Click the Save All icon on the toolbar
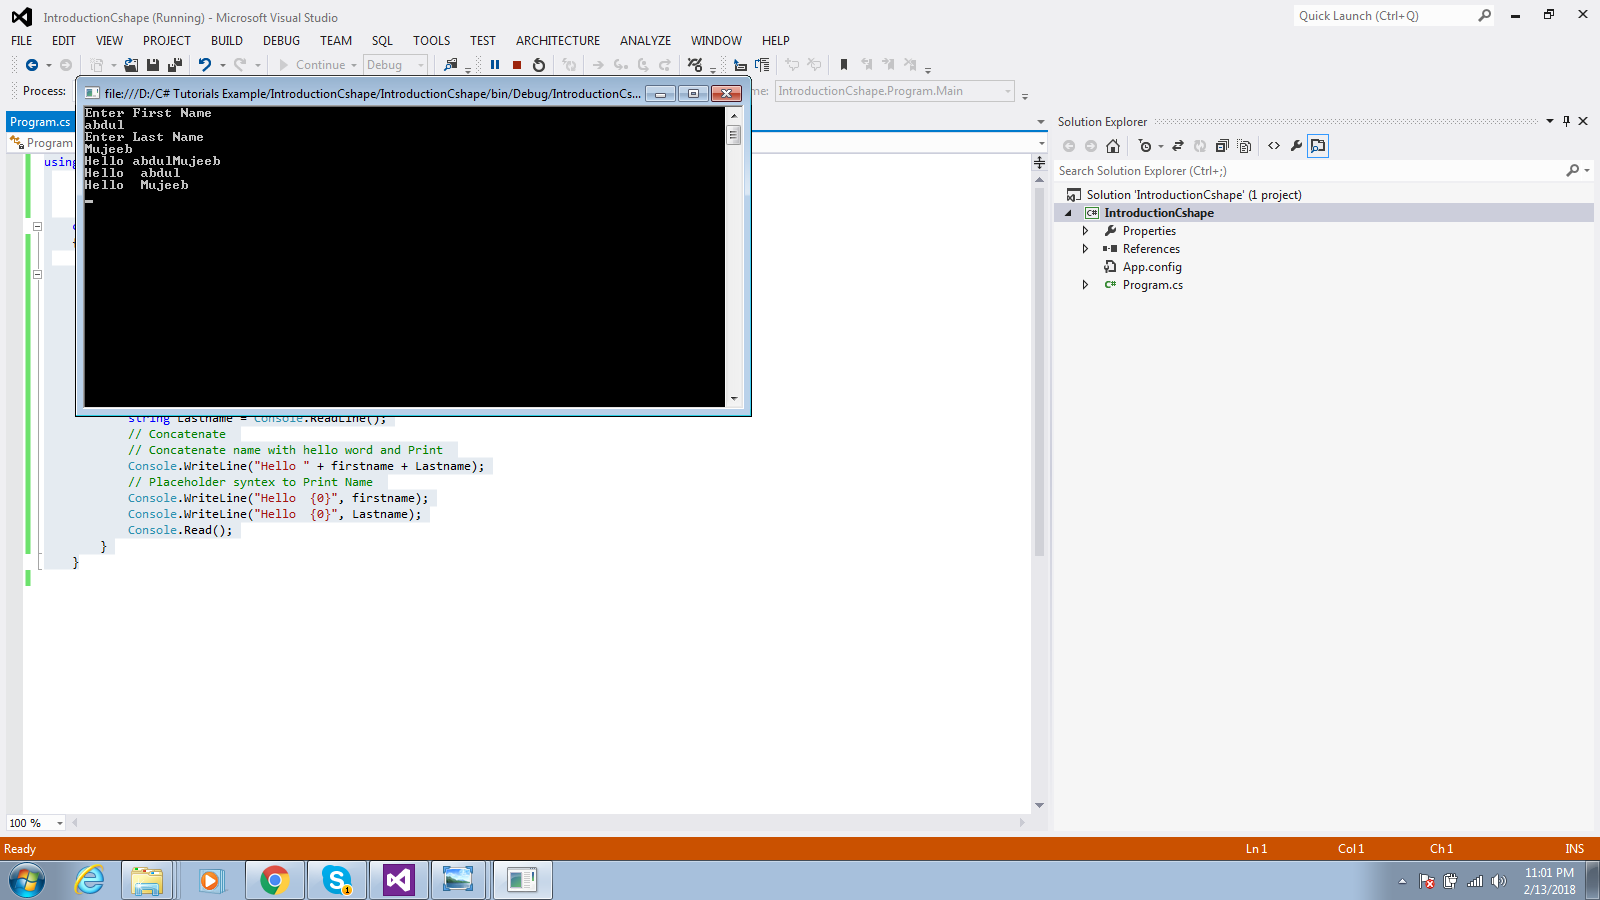This screenshot has width=1600, height=900. click(174, 64)
